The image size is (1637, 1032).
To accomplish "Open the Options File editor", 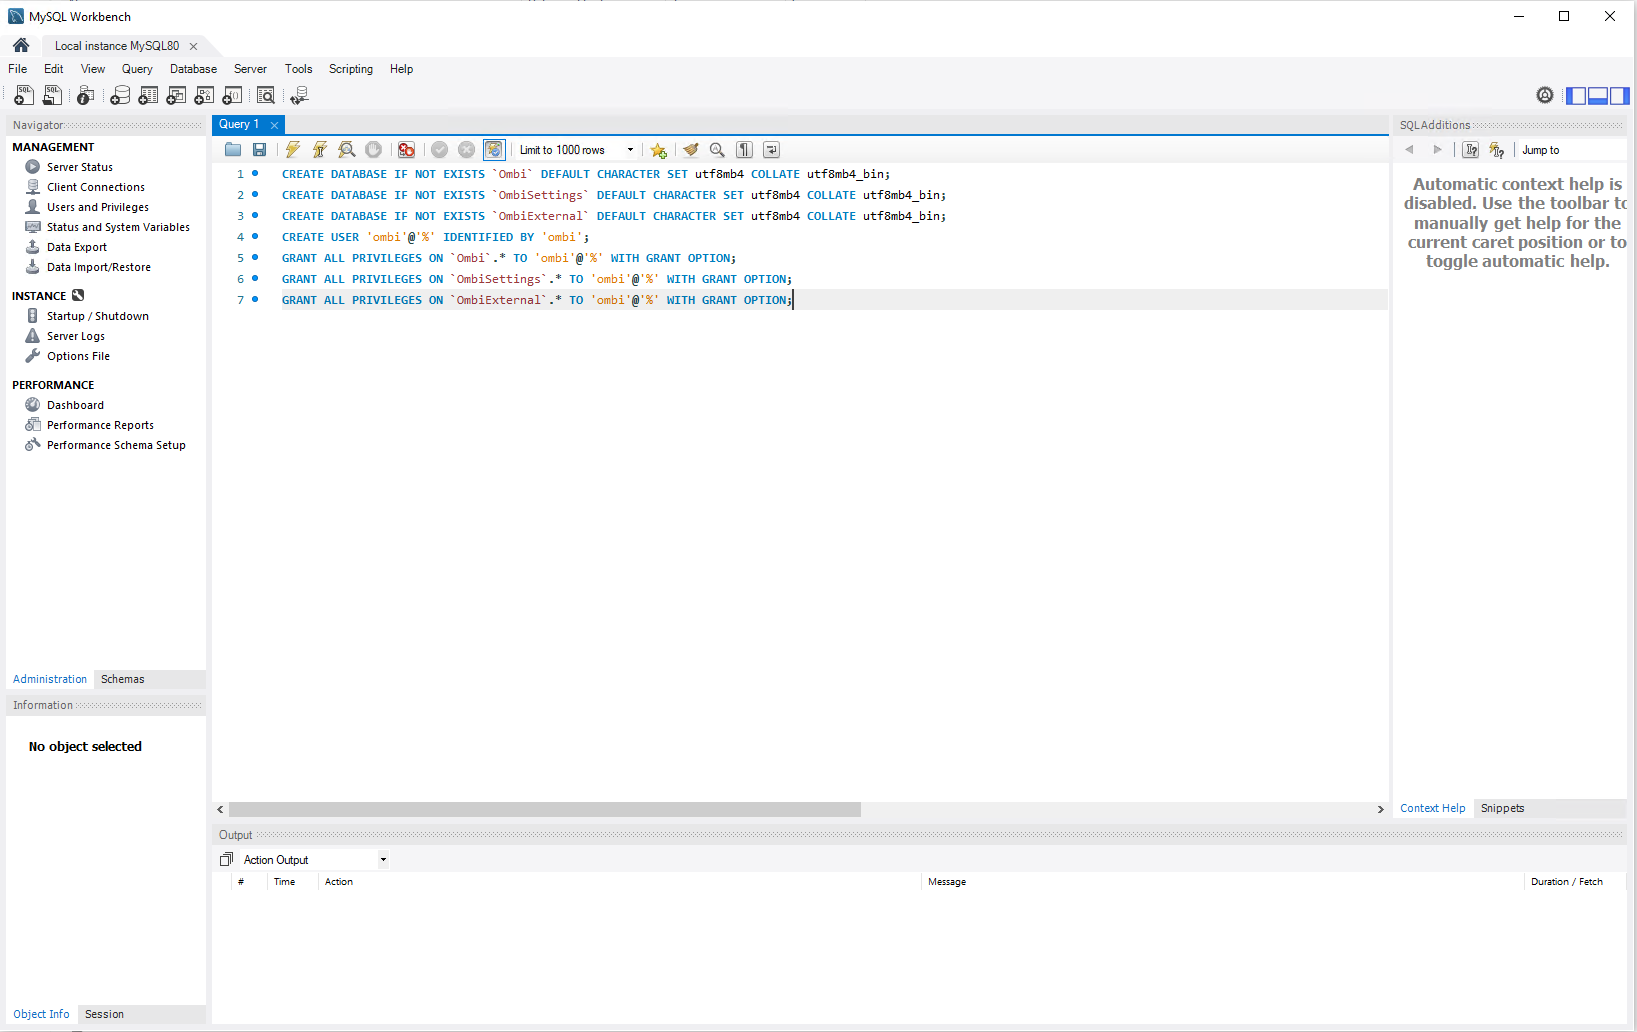I will [x=78, y=356].
